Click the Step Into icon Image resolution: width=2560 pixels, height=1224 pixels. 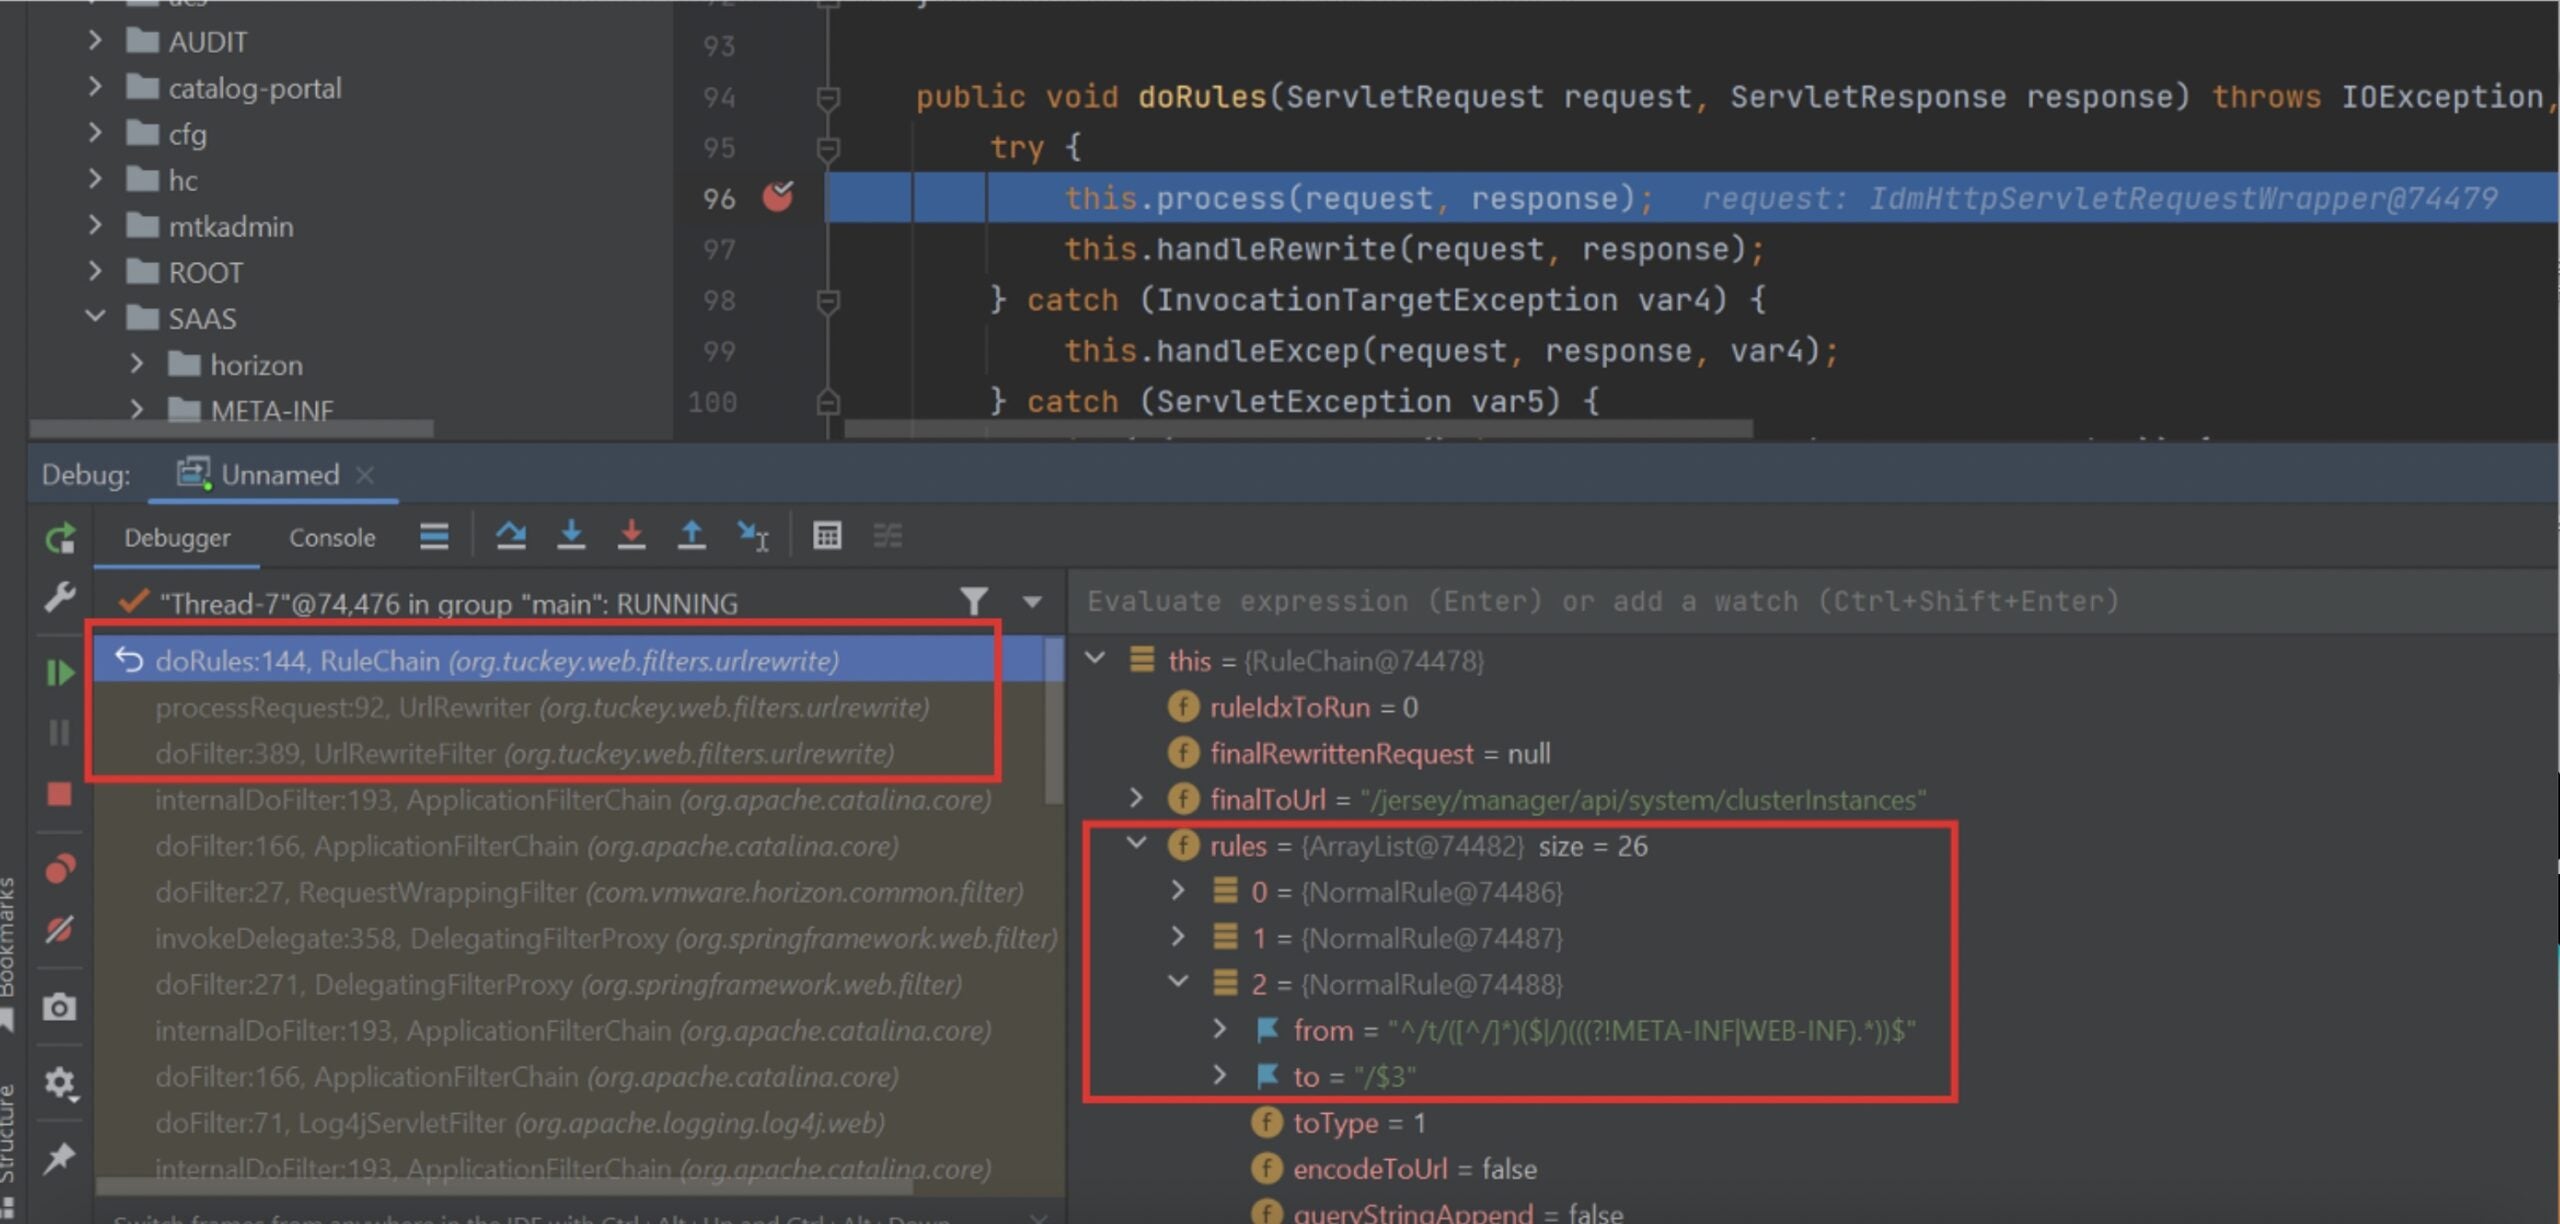(x=571, y=536)
